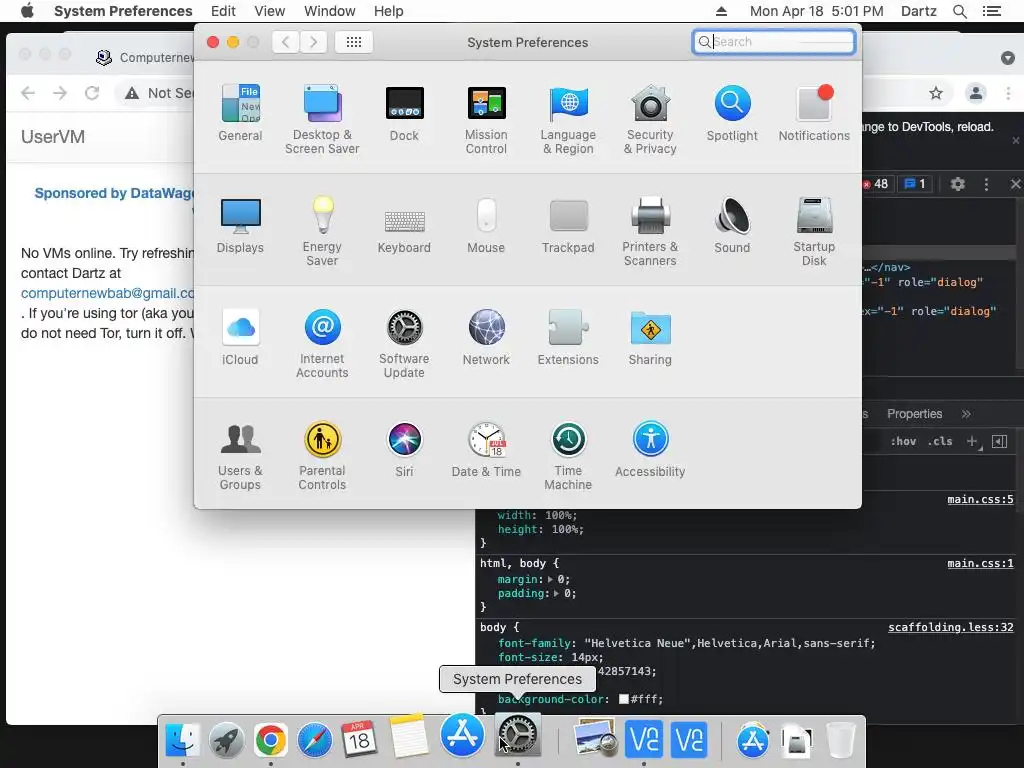The height and width of the screenshot is (768, 1024).
Task: Reload the page in Chrome
Action: click(92, 93)
